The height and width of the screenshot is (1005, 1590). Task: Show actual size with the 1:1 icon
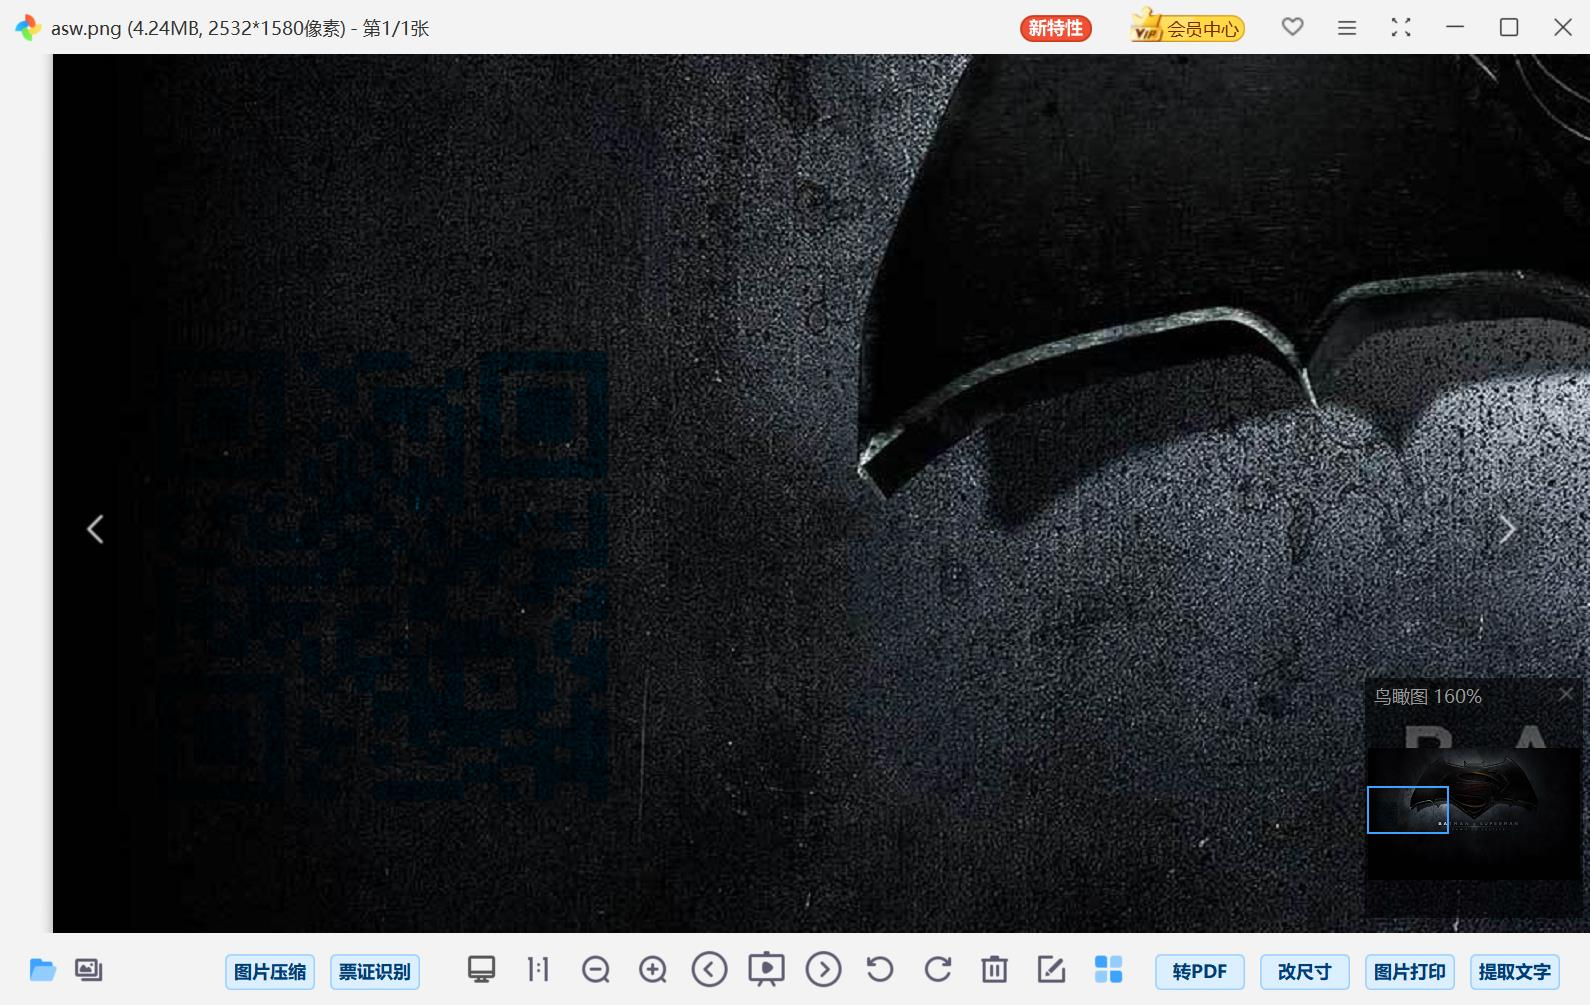pyautogui.click(x=538, y=969)
